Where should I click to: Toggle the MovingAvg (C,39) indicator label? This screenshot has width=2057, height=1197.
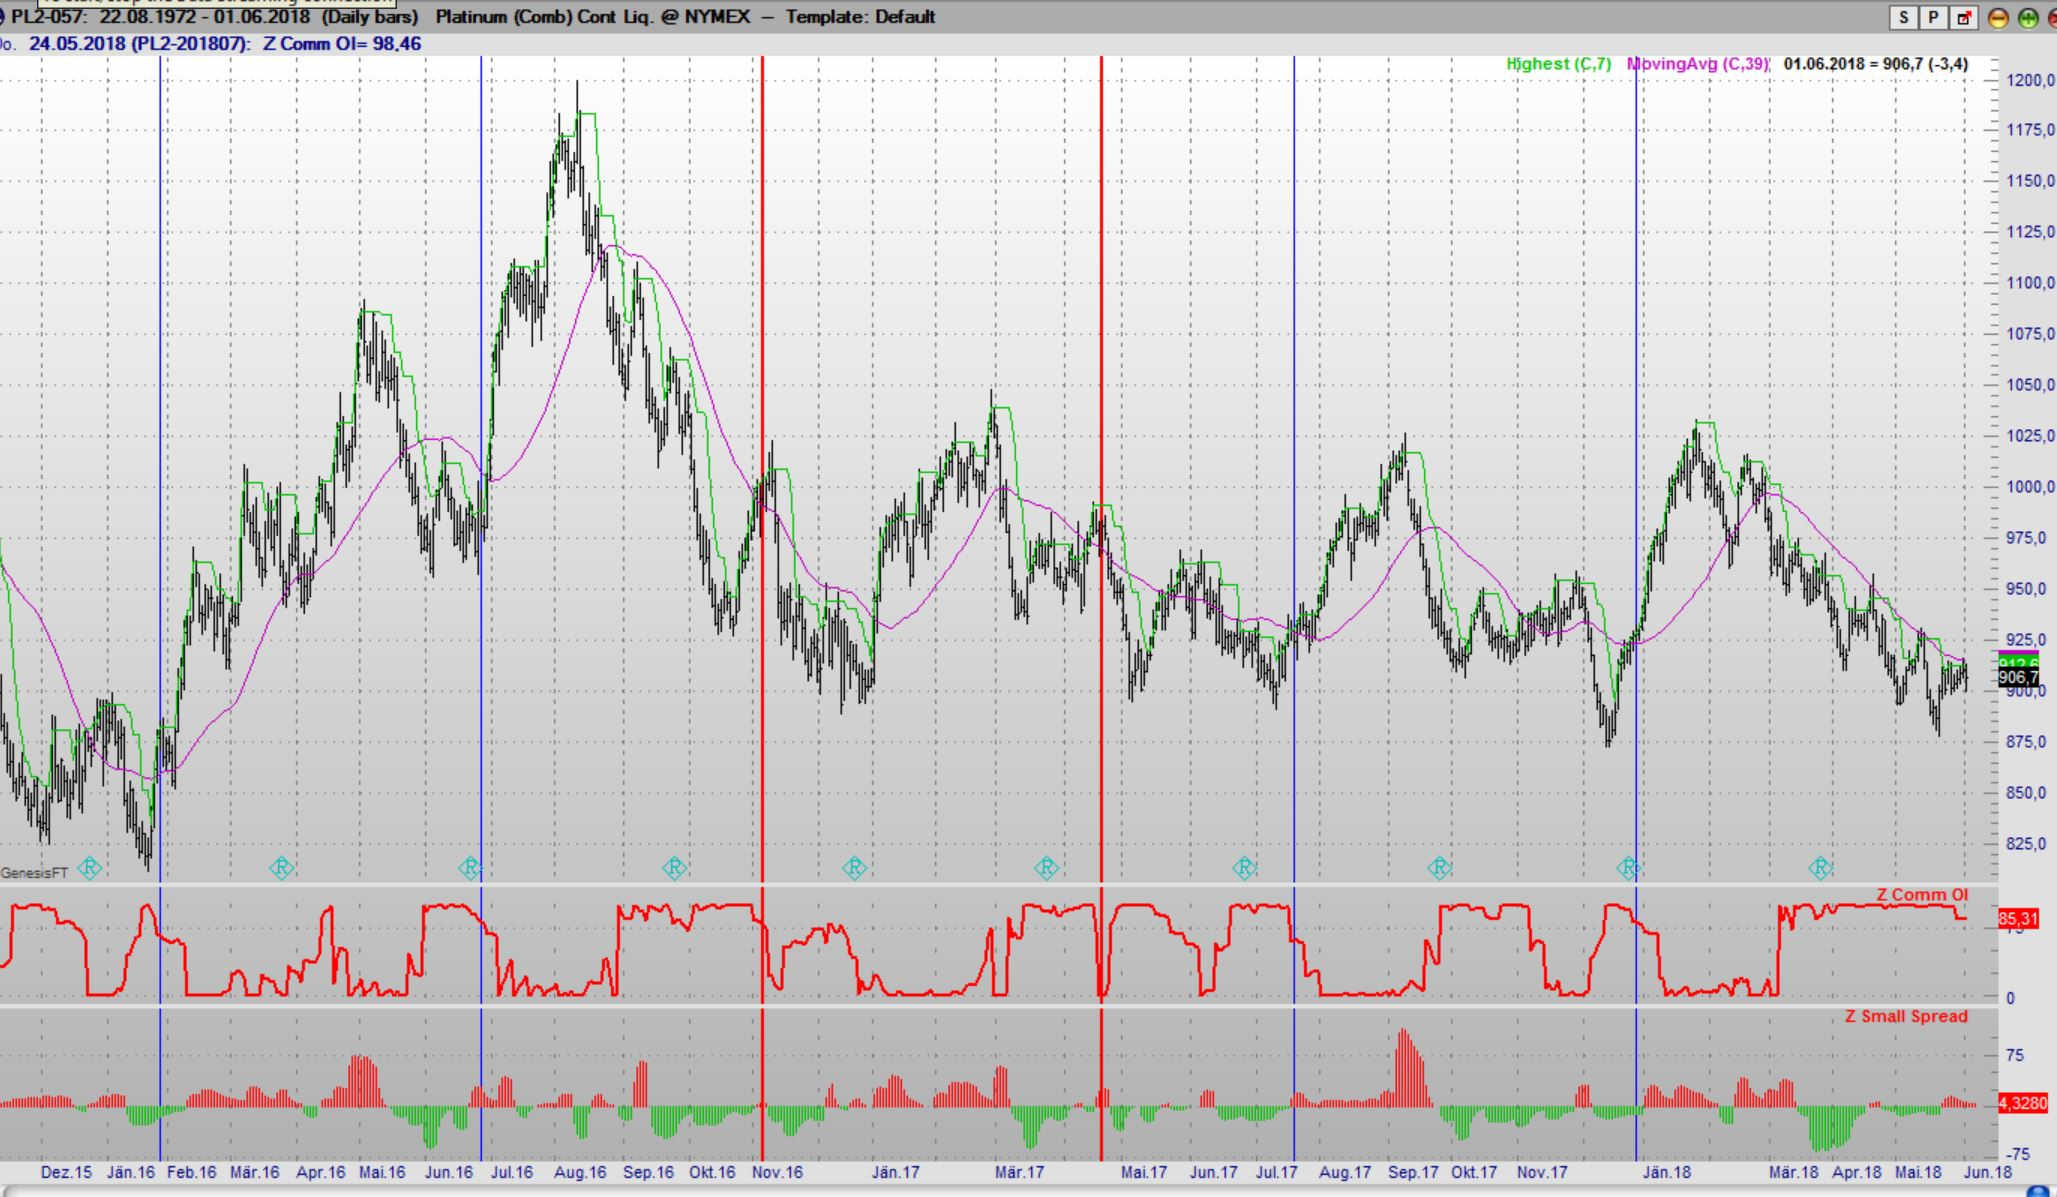(1697, 62)
